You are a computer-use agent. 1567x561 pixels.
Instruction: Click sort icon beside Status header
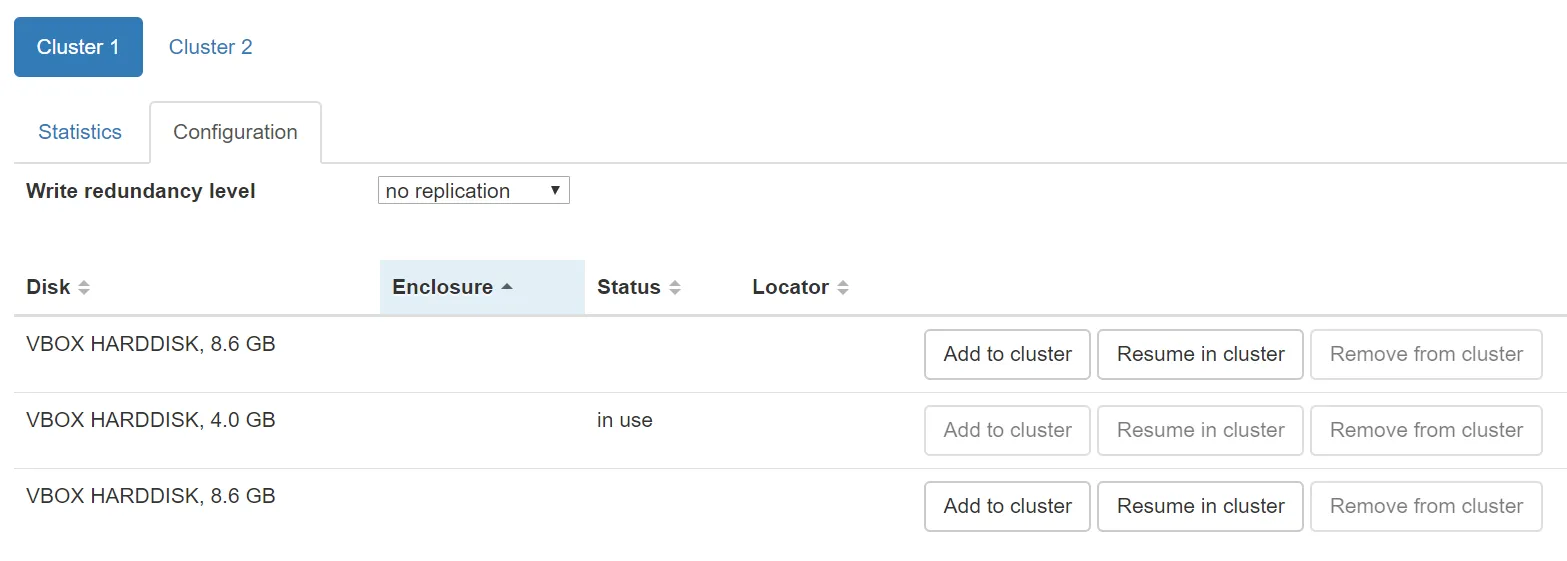pyautogui.click(x=675, y=288)
